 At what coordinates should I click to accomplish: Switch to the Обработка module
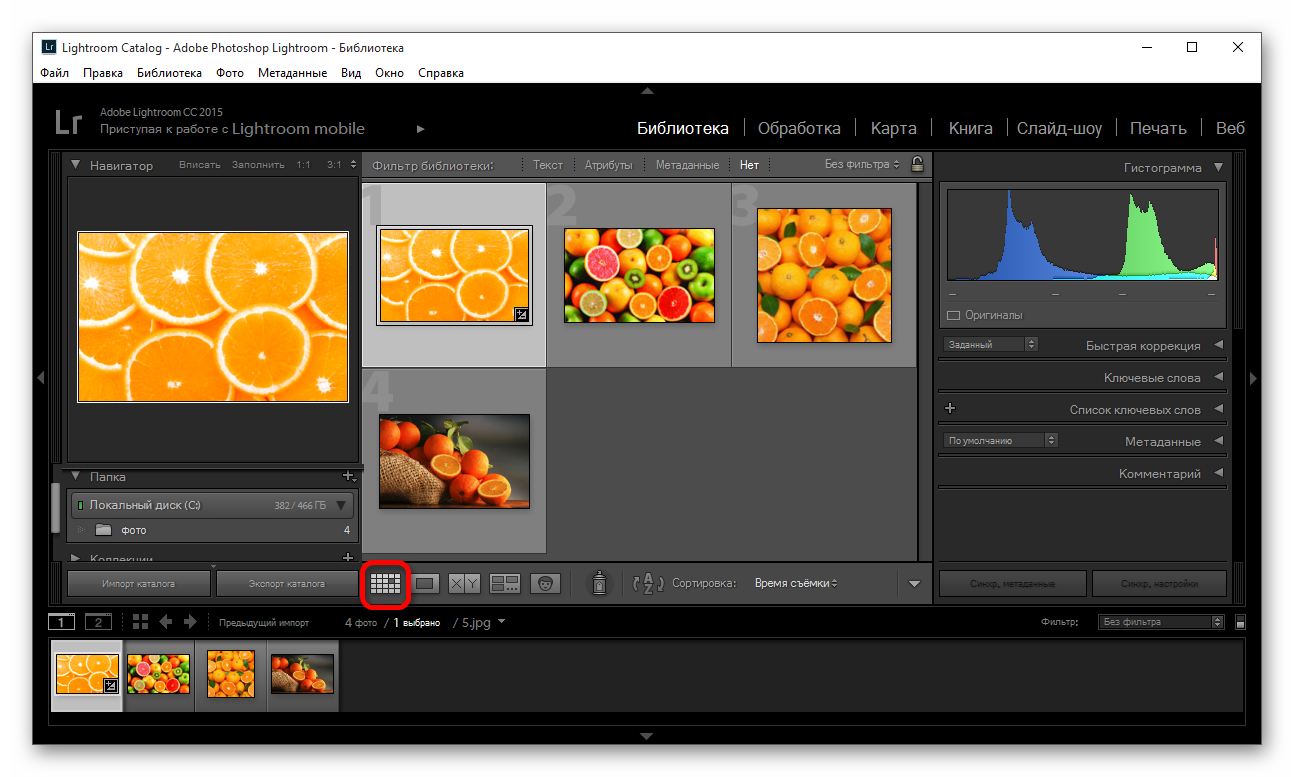pos(798,128)
